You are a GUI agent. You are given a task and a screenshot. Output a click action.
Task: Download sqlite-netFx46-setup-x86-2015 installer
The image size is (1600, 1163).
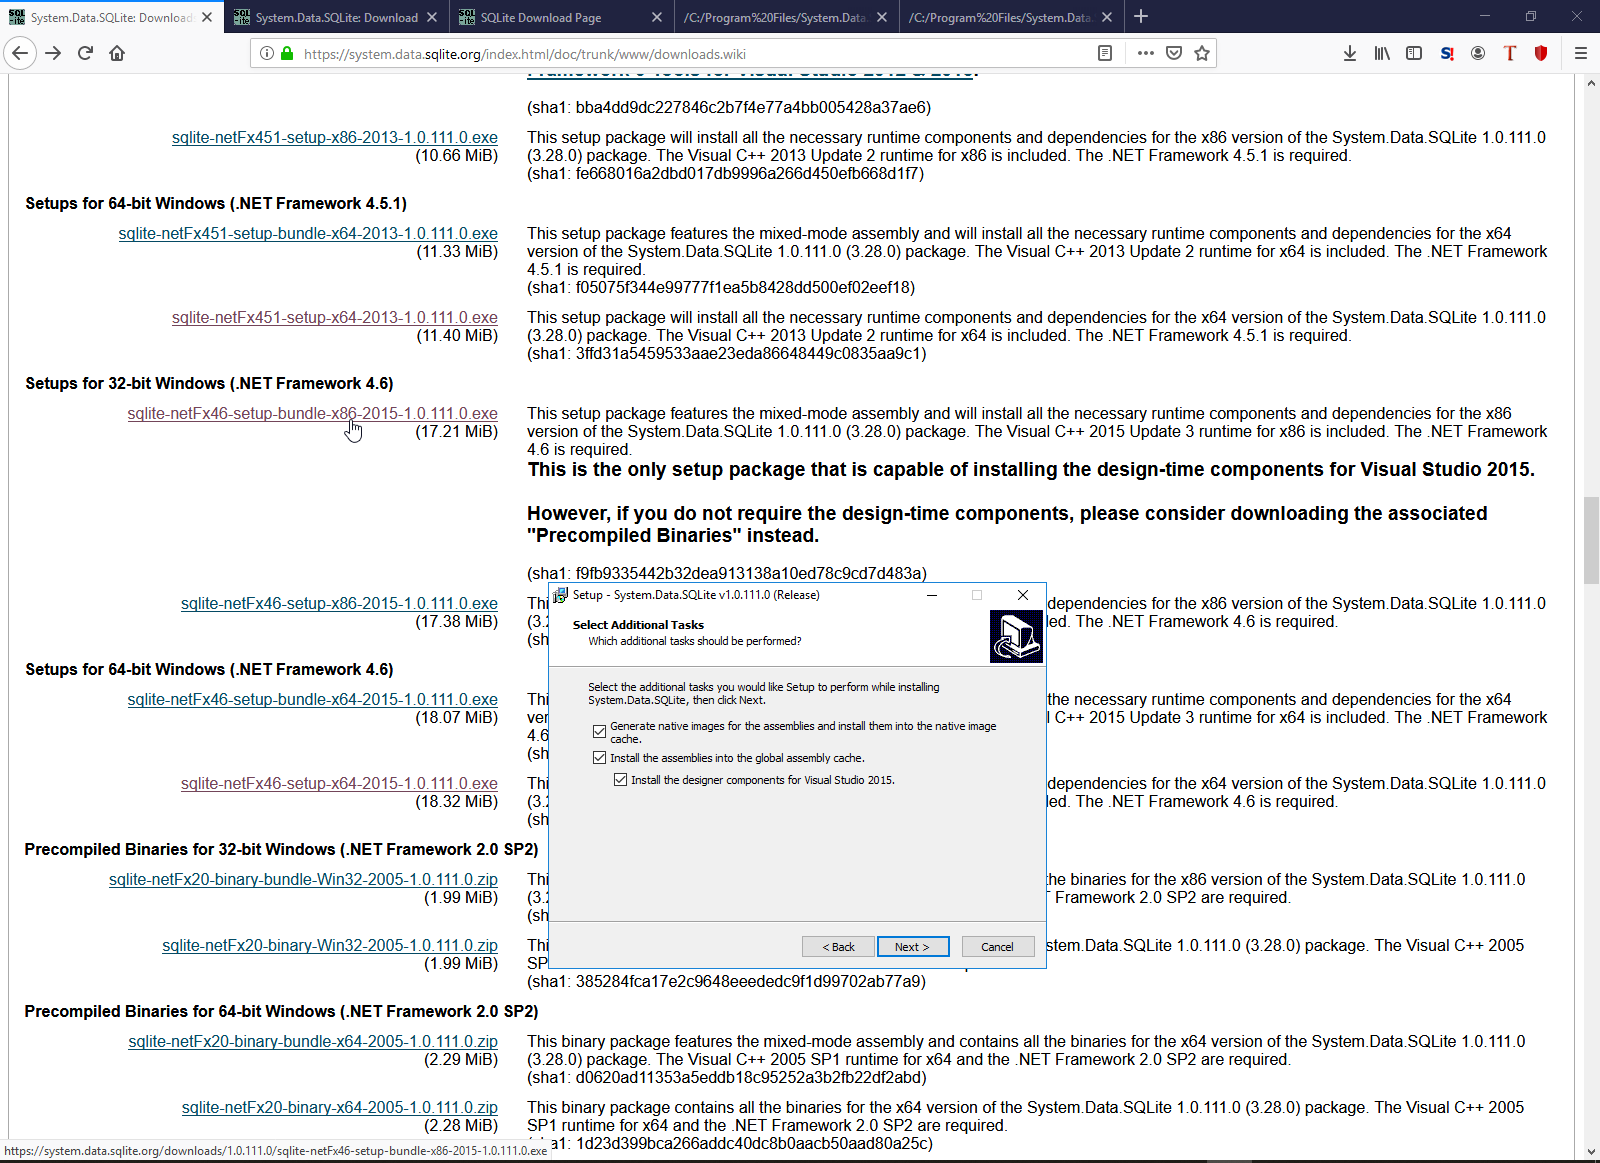tap(339, 604)
